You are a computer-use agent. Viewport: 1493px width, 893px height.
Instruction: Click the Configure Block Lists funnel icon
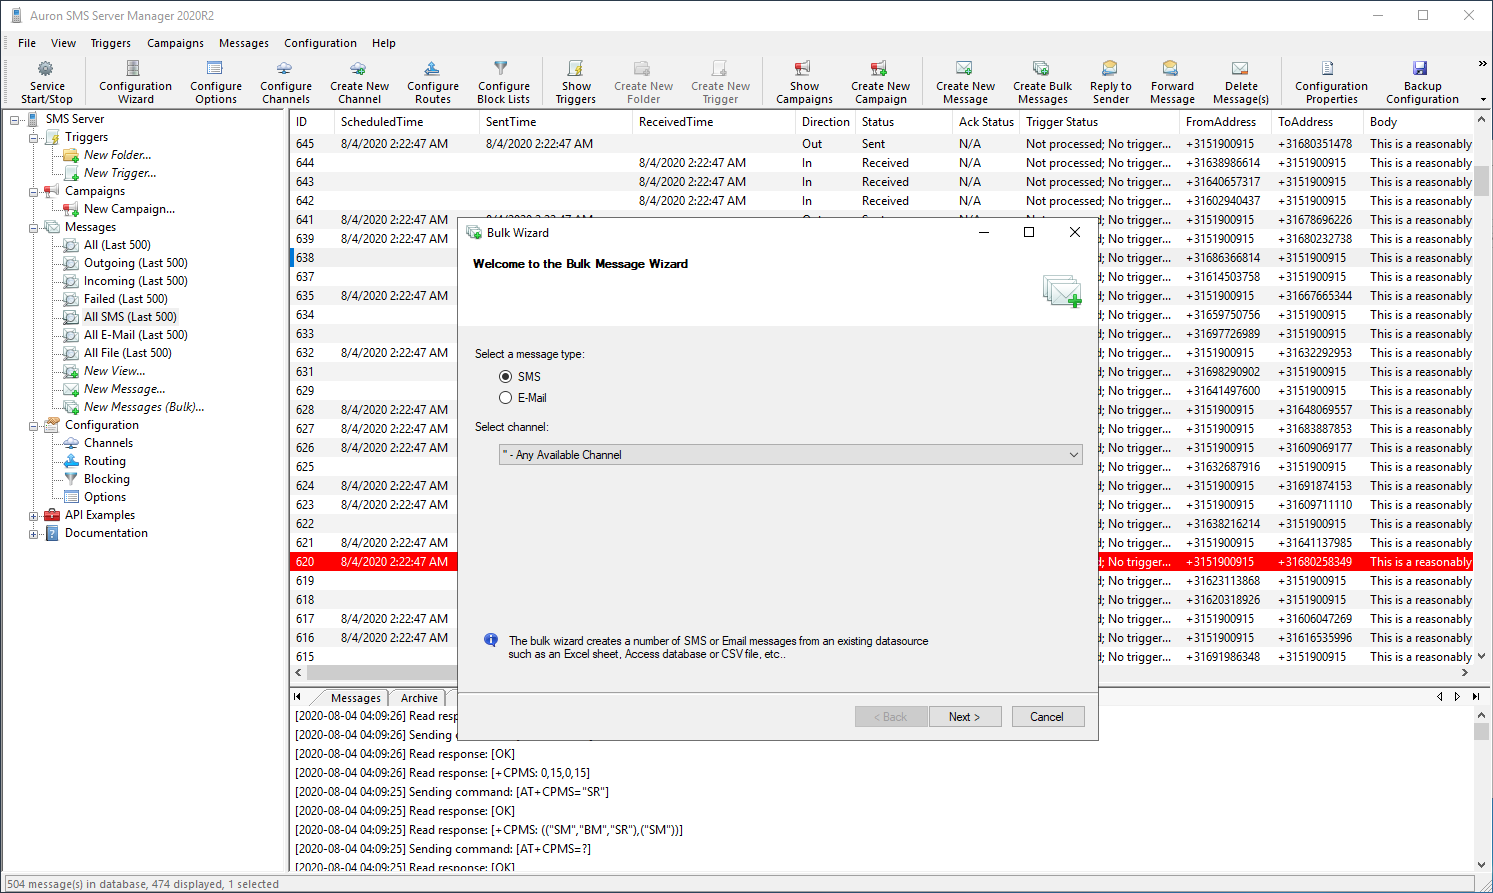click(x=502, y=69)
